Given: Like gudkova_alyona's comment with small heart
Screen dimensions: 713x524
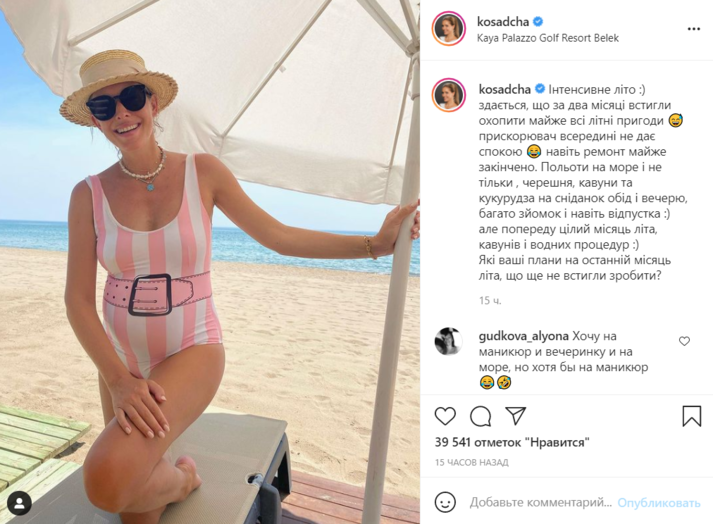Looking at the screenshot, I should pos(684,341).
